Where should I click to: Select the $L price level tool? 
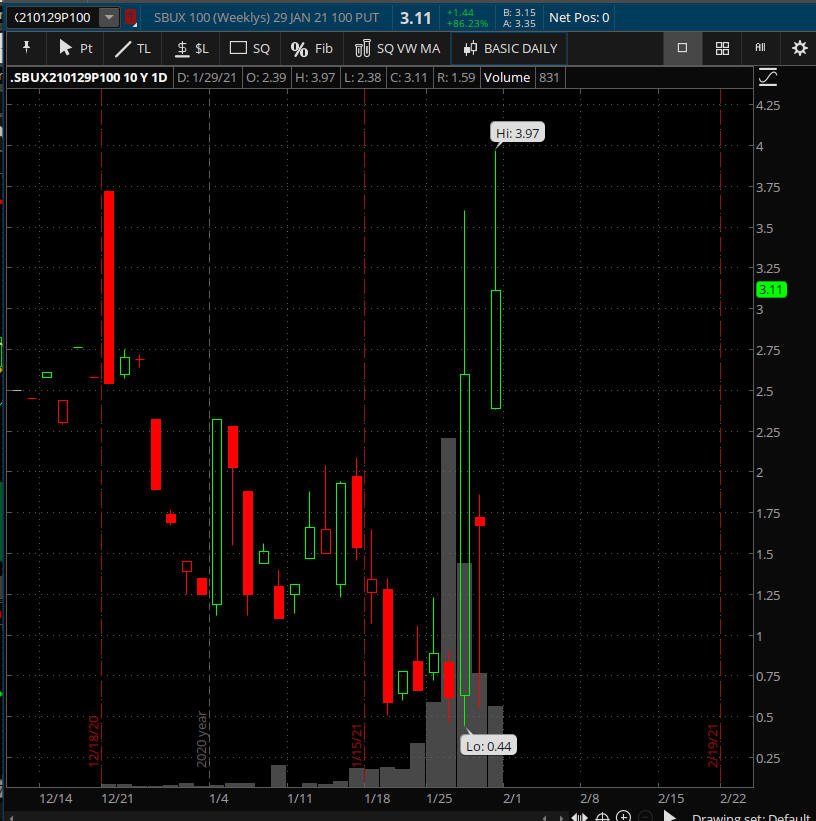click(x=192, y=49)
